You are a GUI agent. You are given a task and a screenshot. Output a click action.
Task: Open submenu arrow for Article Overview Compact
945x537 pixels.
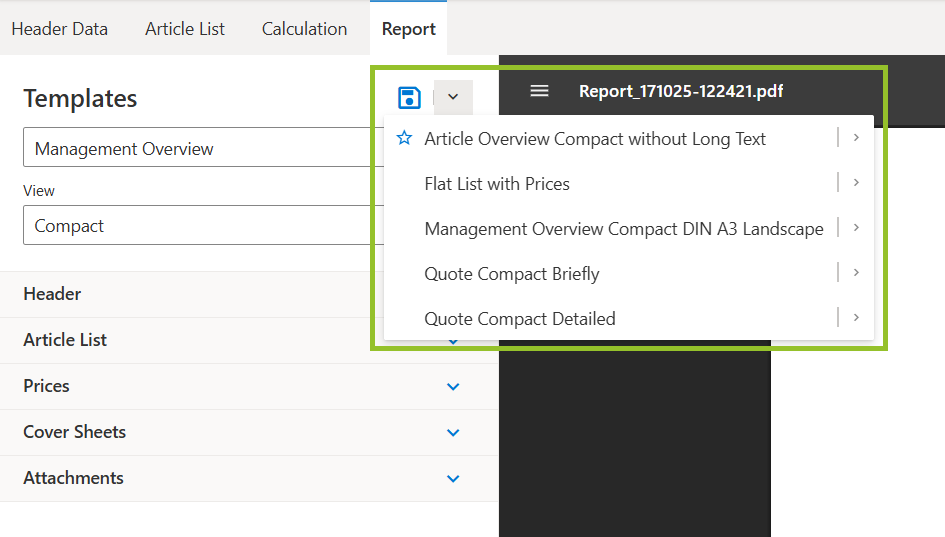coord(857,138)
